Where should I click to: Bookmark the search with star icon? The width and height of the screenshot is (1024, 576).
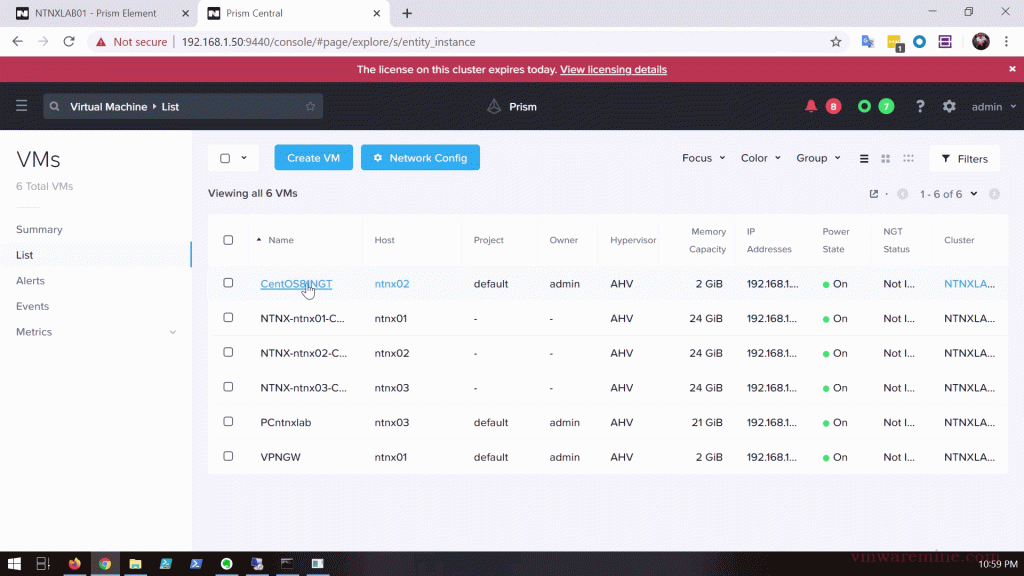pyautogui.click(x=310, y=106)
